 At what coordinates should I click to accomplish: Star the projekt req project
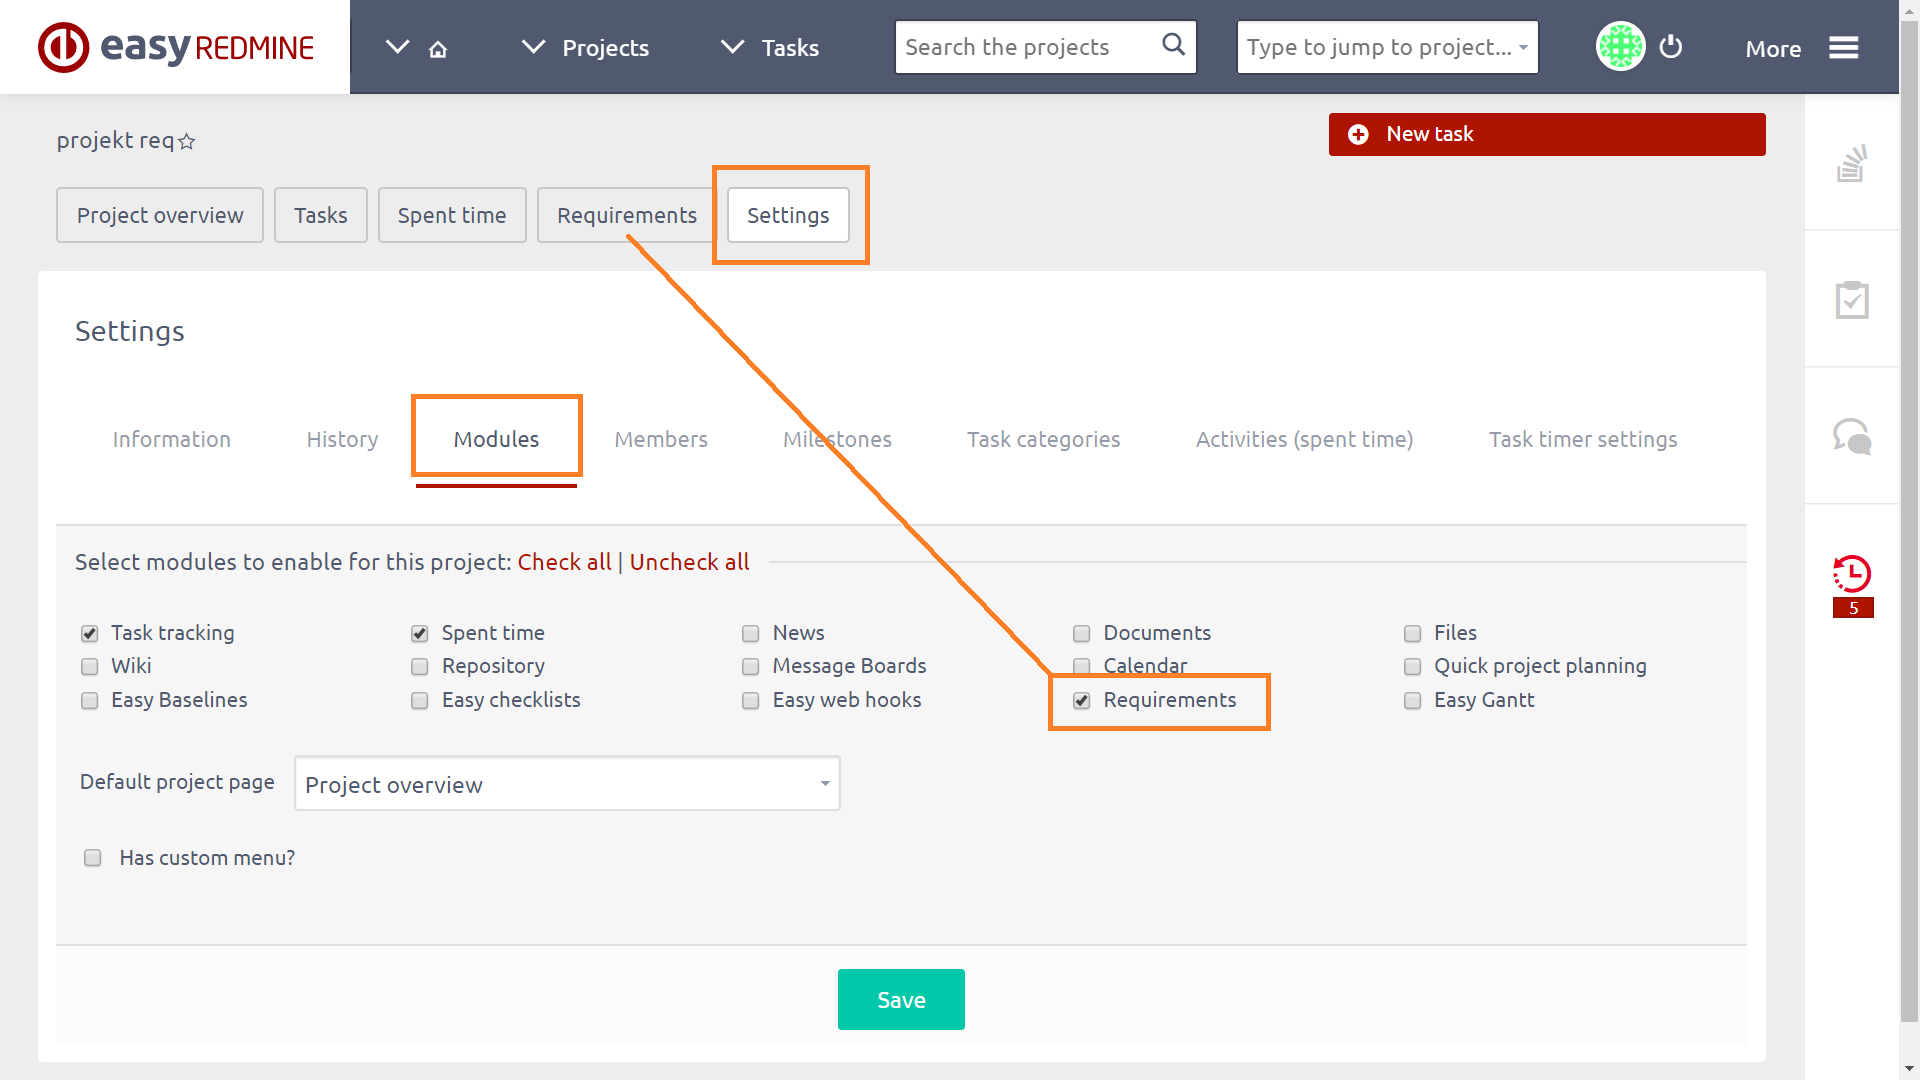[187, 142]
